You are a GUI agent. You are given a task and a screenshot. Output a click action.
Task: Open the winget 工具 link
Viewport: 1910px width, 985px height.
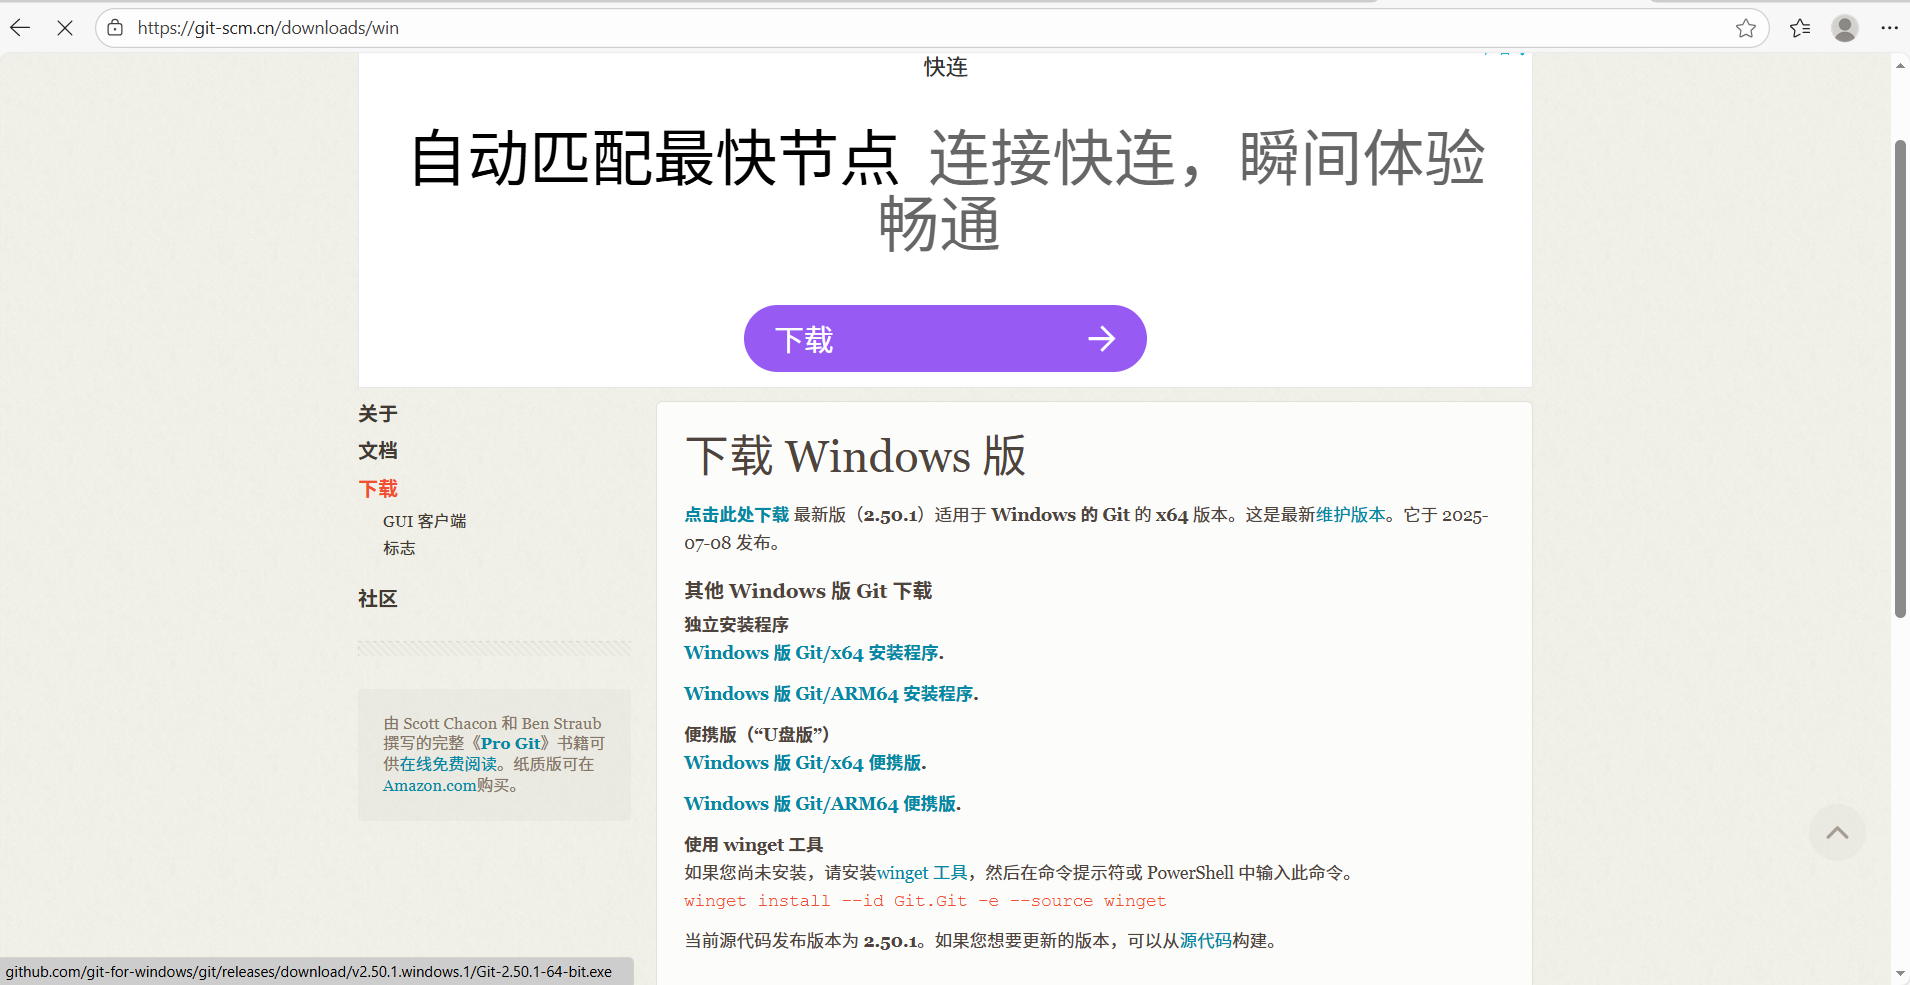[922, 873]
